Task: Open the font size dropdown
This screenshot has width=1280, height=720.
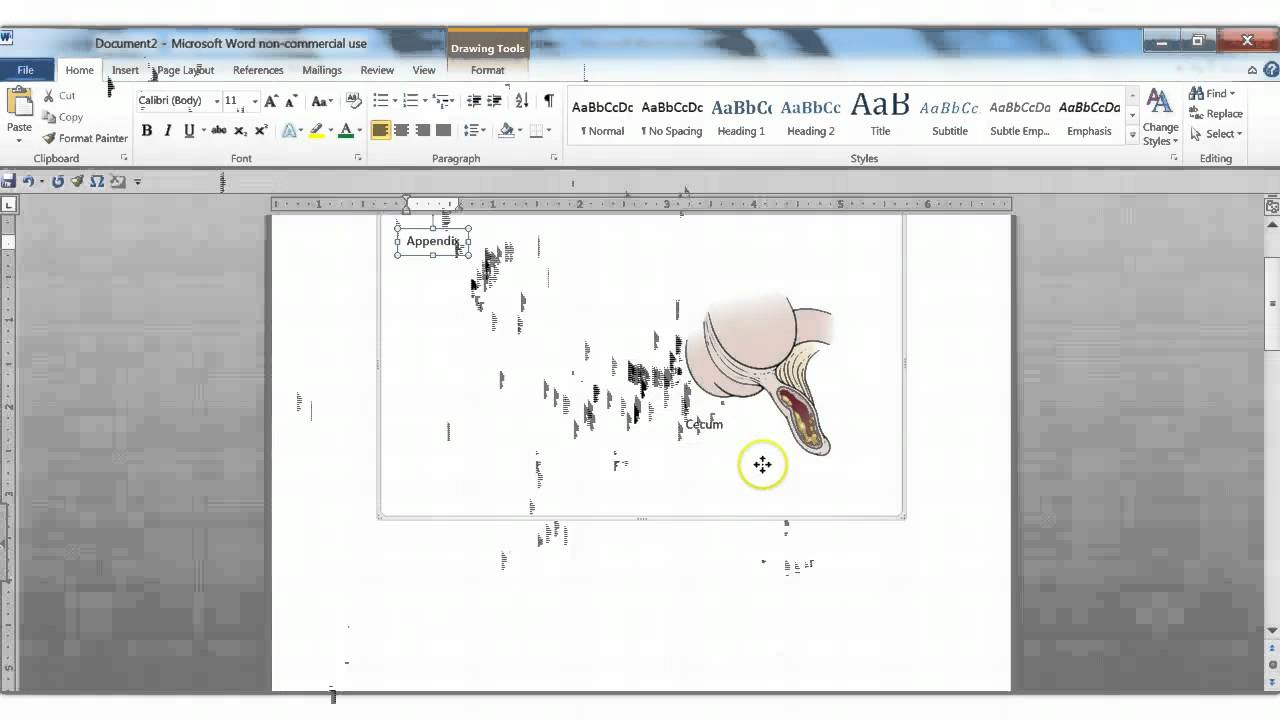Action: pyautogui.click(x=253, y=100)
